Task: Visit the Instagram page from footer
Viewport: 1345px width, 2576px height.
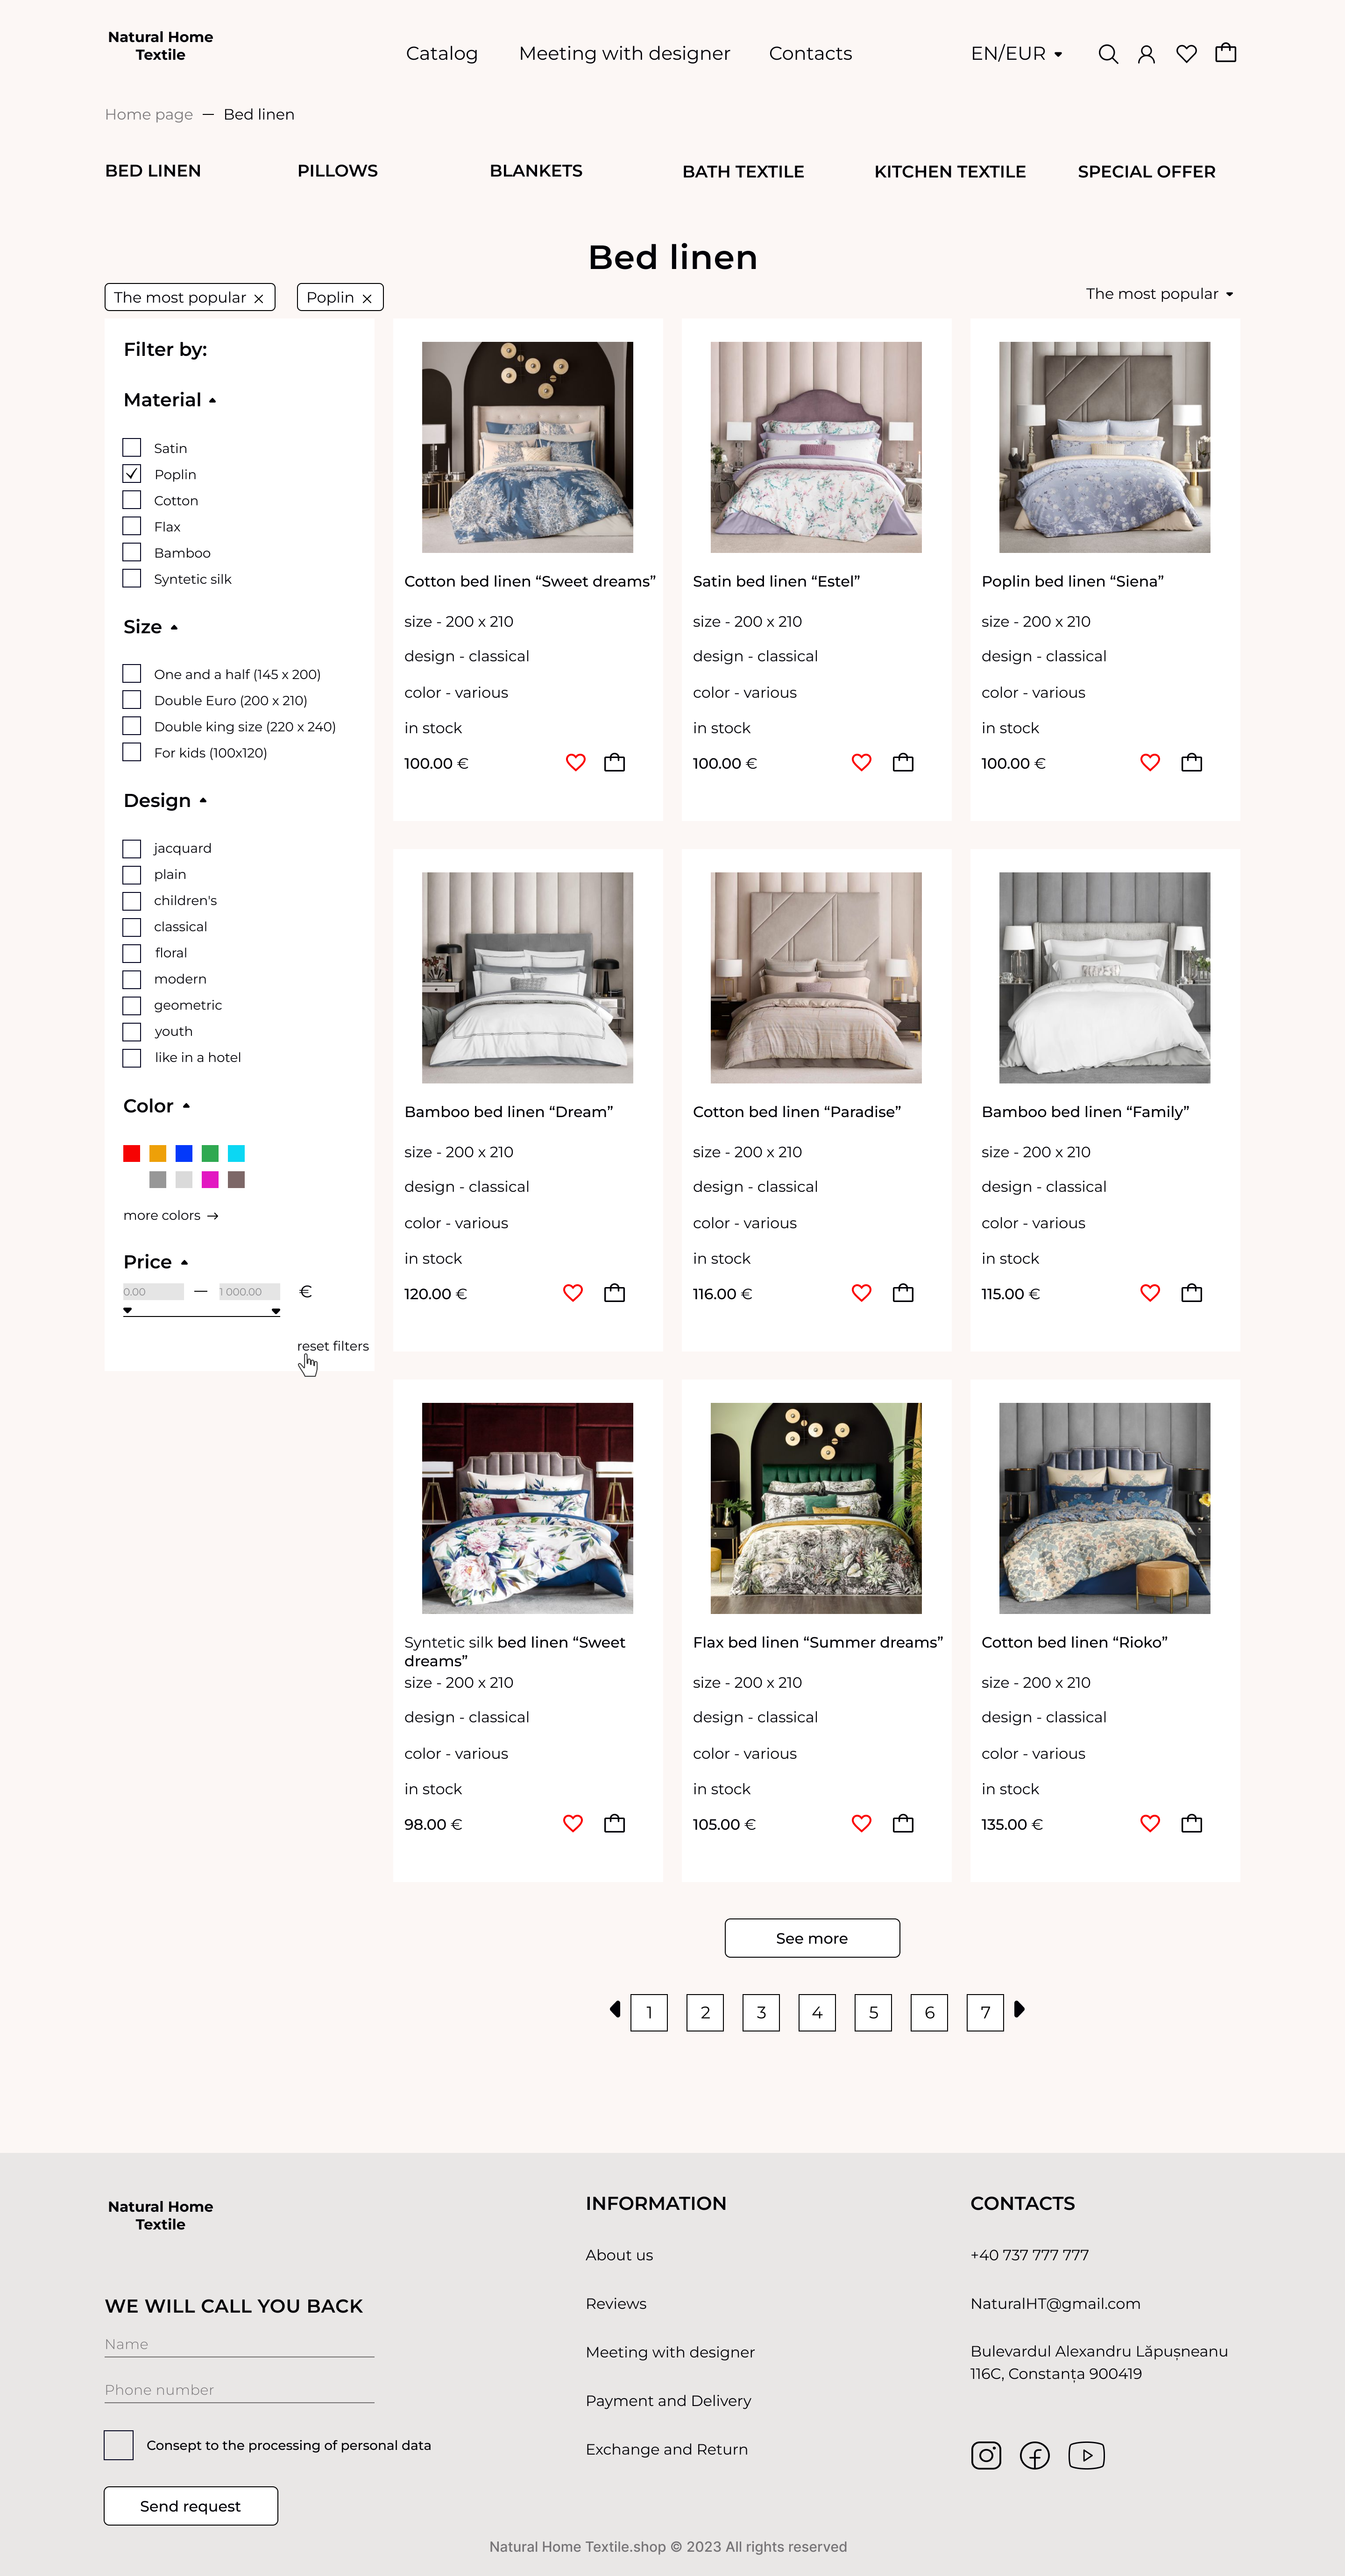Action: tap(986, 2455)
